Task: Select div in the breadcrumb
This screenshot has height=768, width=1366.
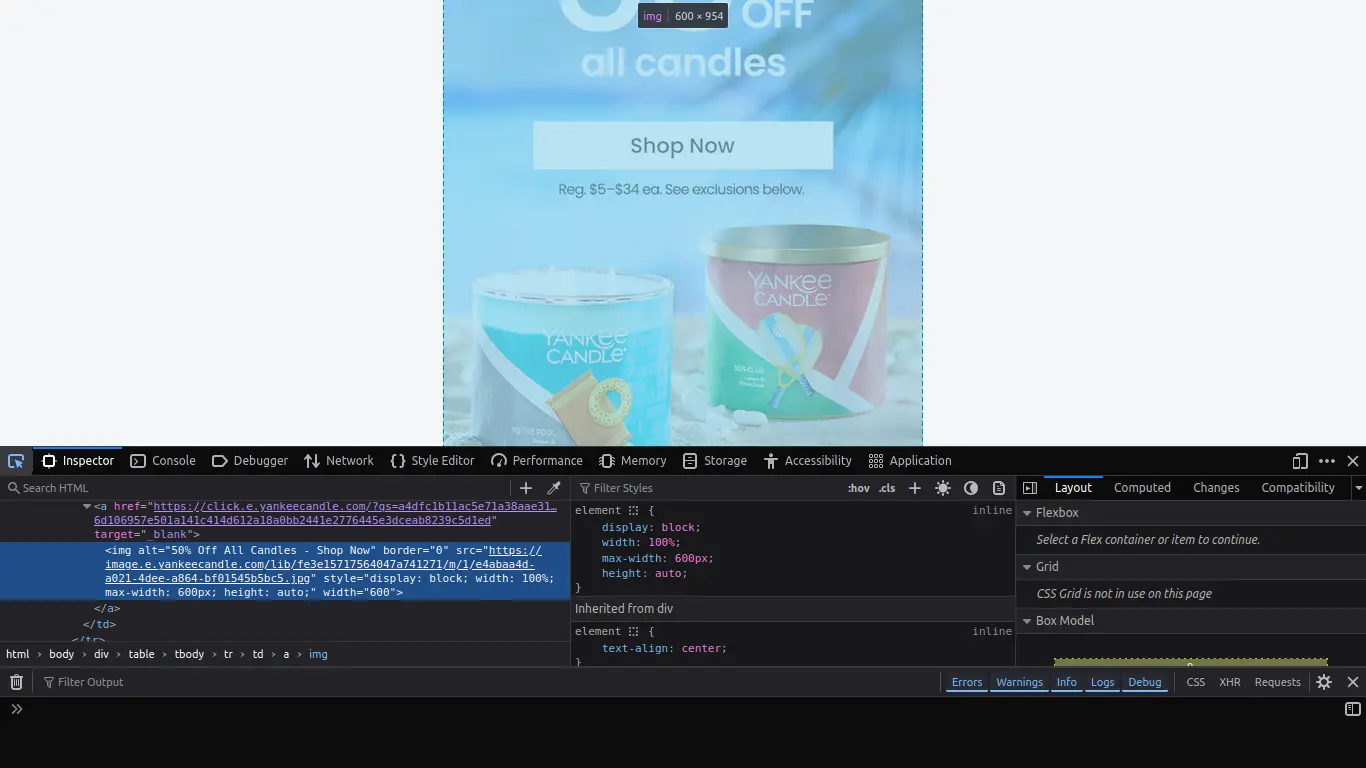Action: (x=102, y=654)
